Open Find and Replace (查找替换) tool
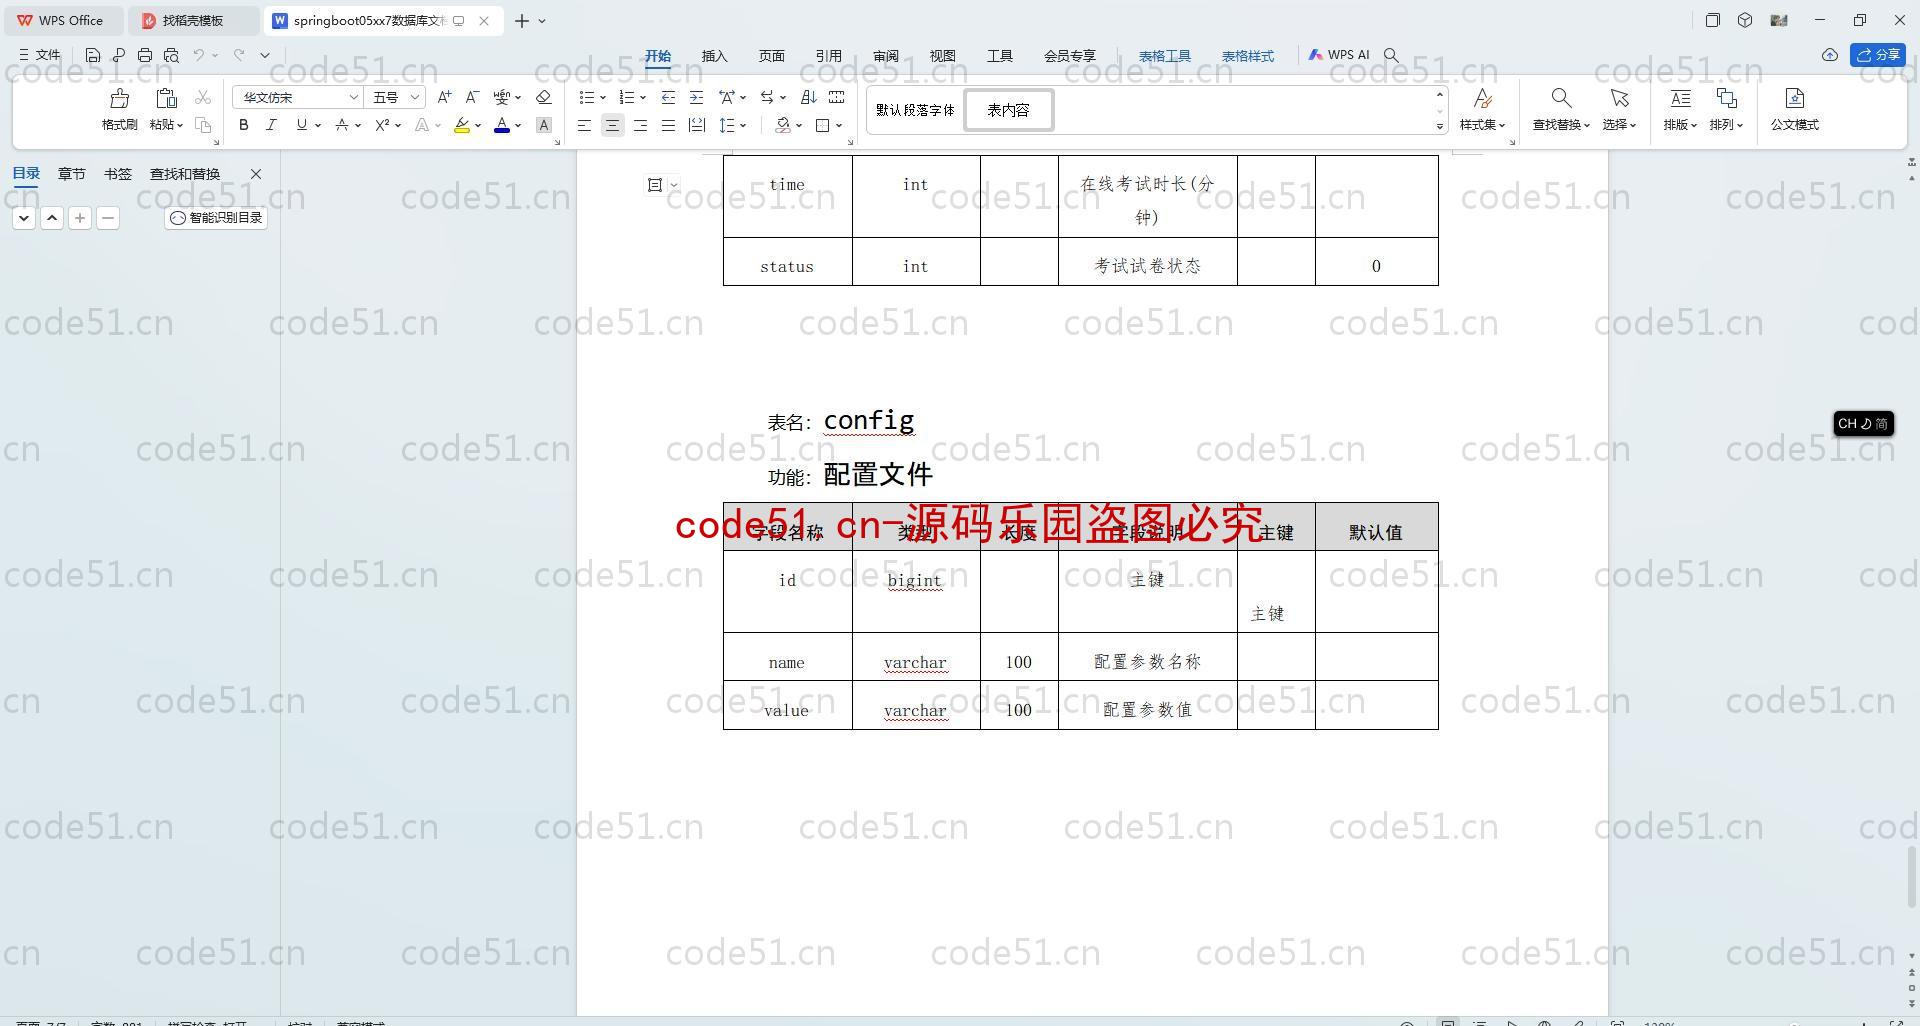This screenshot has width=1920, height=1026. 1561,108
